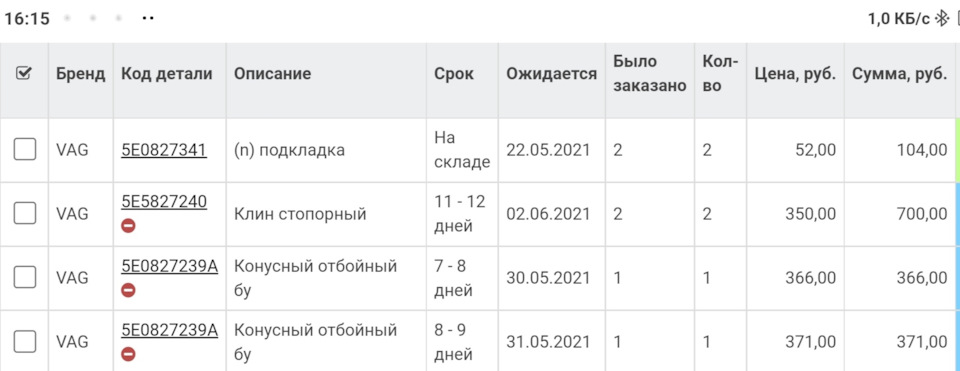Sort by Ожидается column header
The height and width of the screenshot is (371, 960).
552,74
